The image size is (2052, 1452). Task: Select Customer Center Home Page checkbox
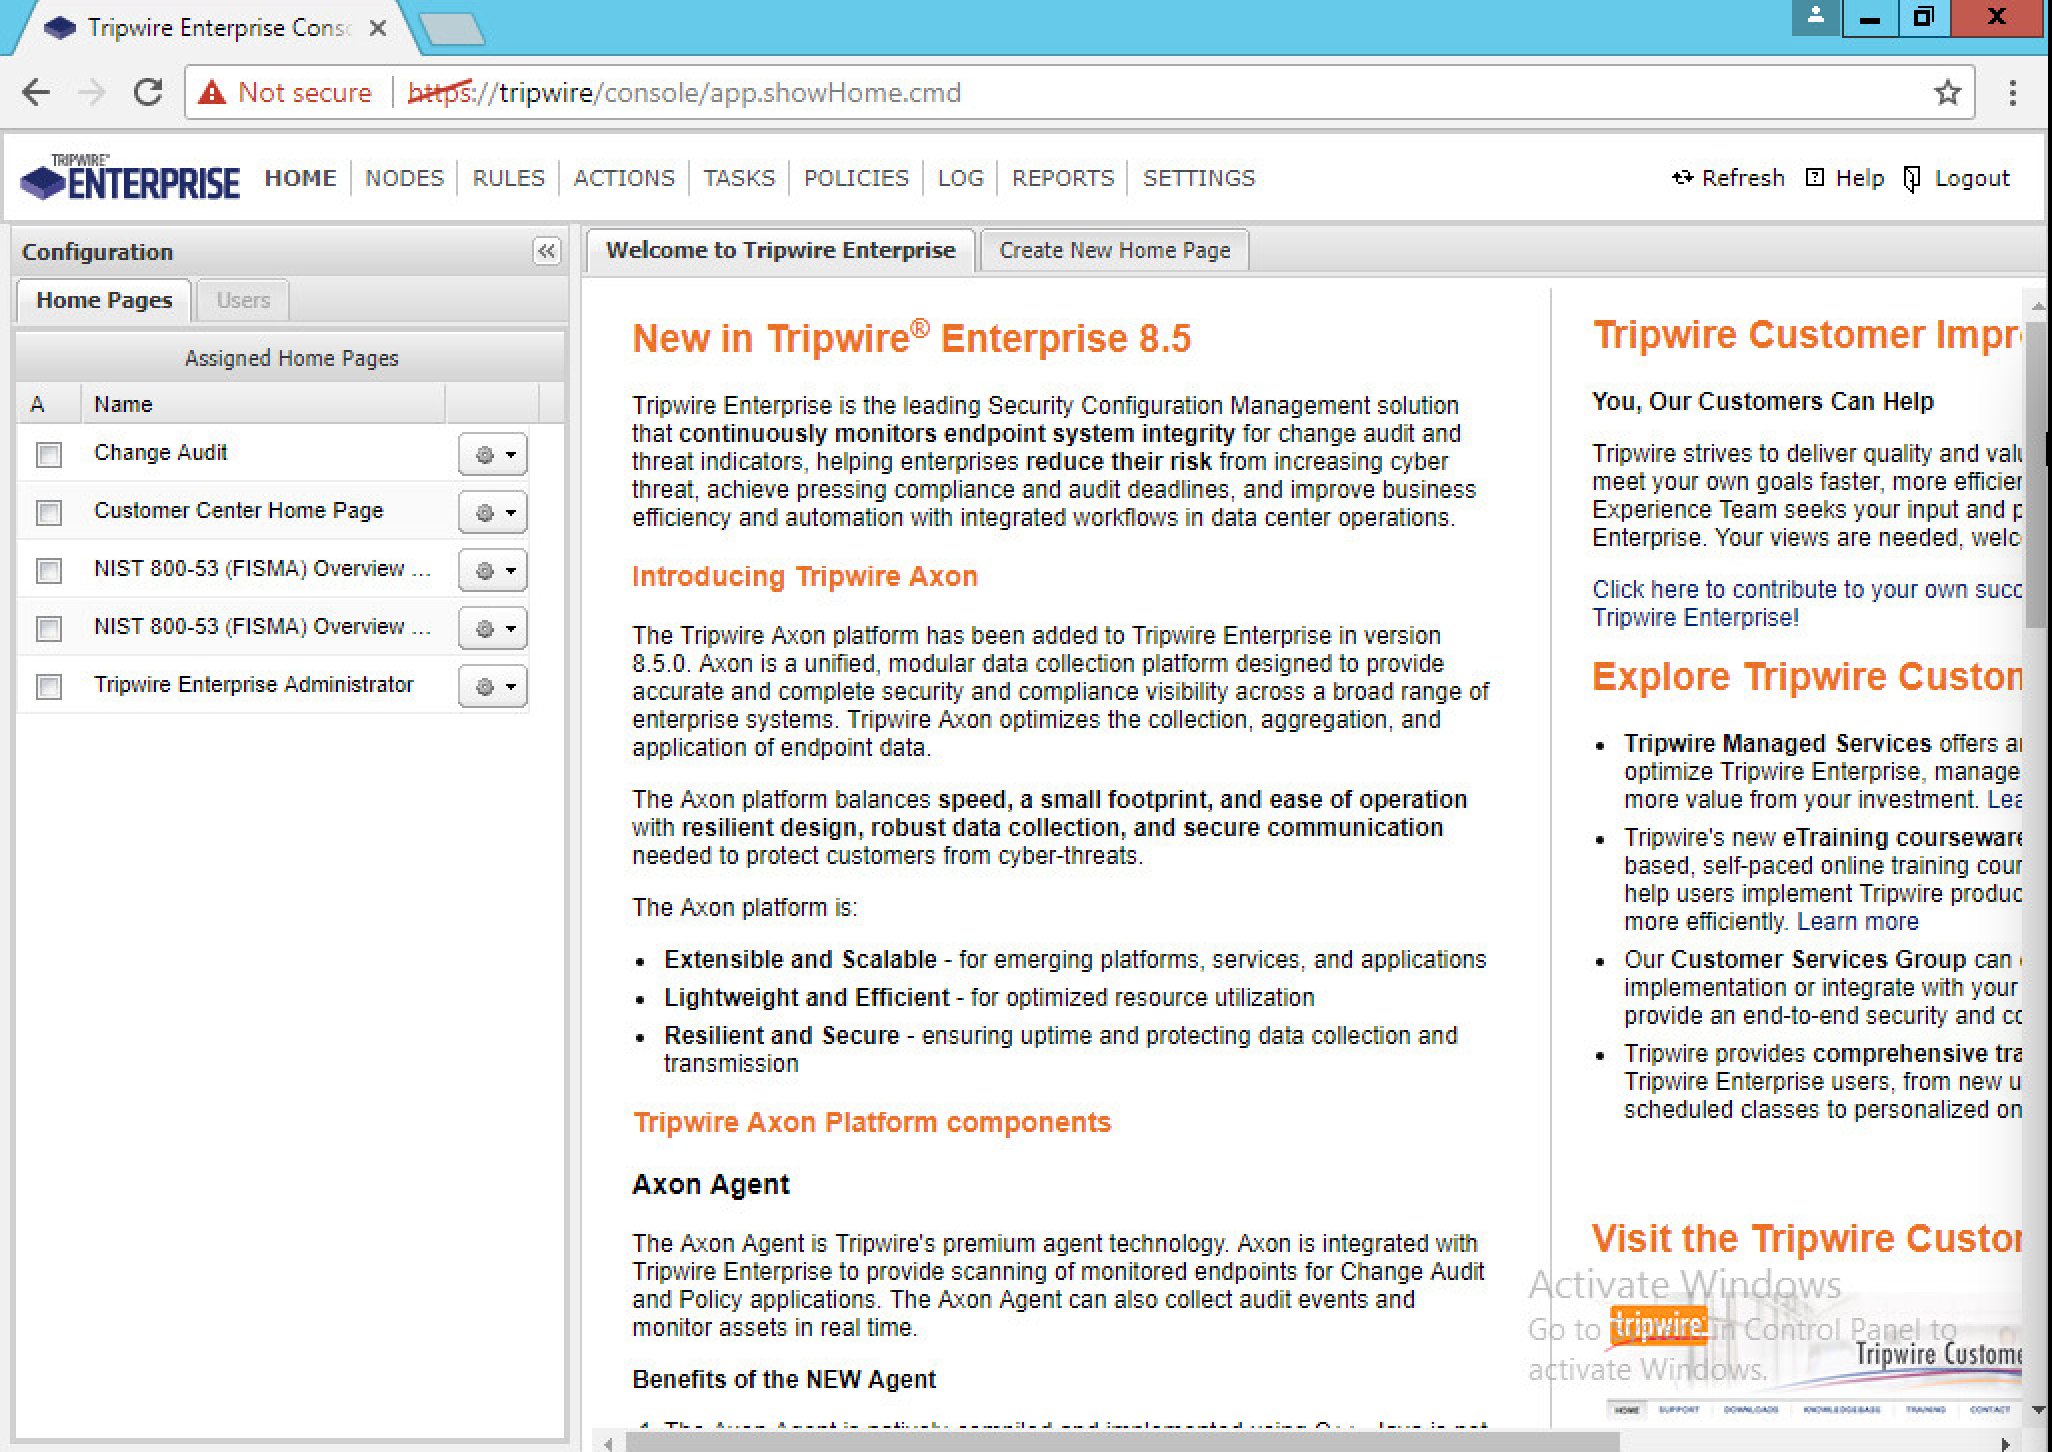point(48,513)
